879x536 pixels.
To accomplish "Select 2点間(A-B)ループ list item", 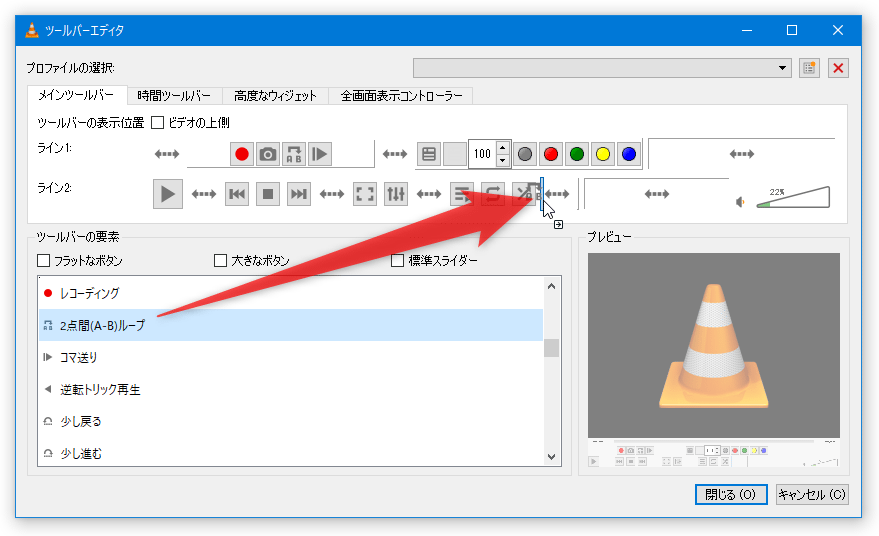I will pyautogui.click(x=291, y=325).
